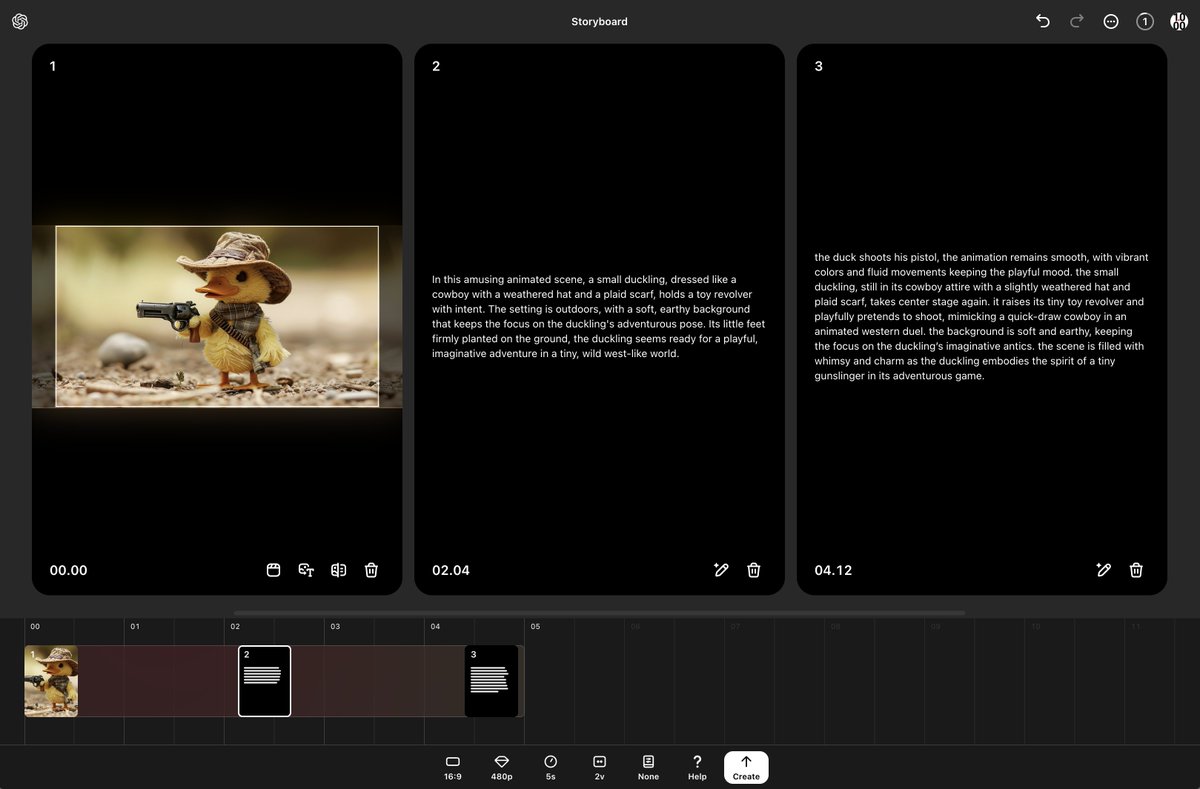Open the 5s duration selector
This screenshot has width=1200, height=789.
(550, 767)
